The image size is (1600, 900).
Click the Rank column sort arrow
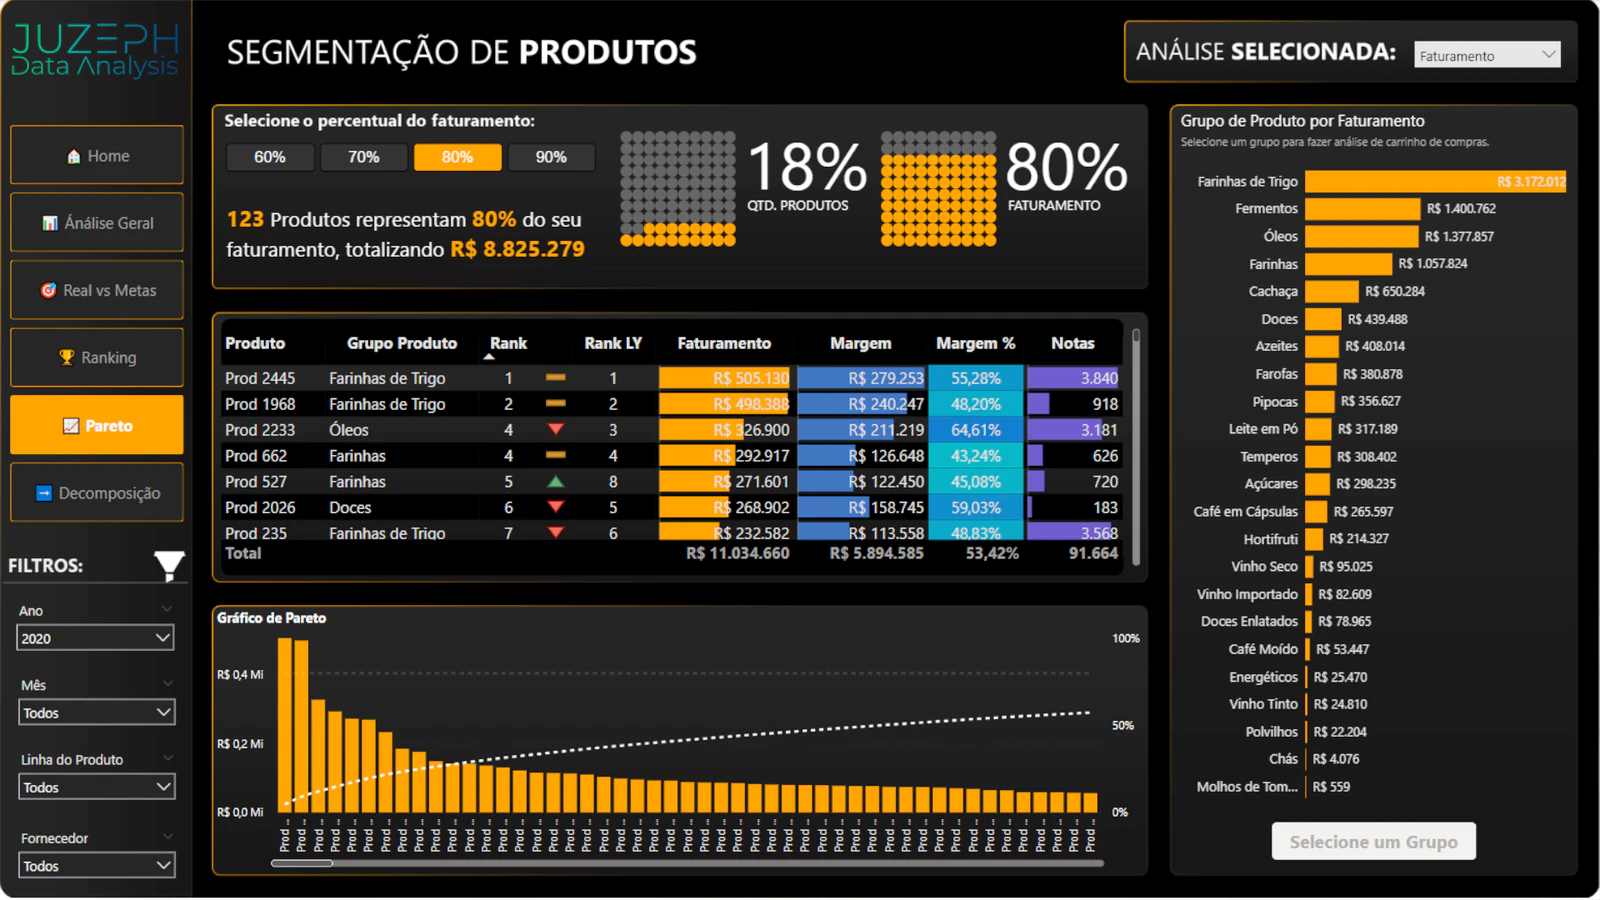pos(489,357)
